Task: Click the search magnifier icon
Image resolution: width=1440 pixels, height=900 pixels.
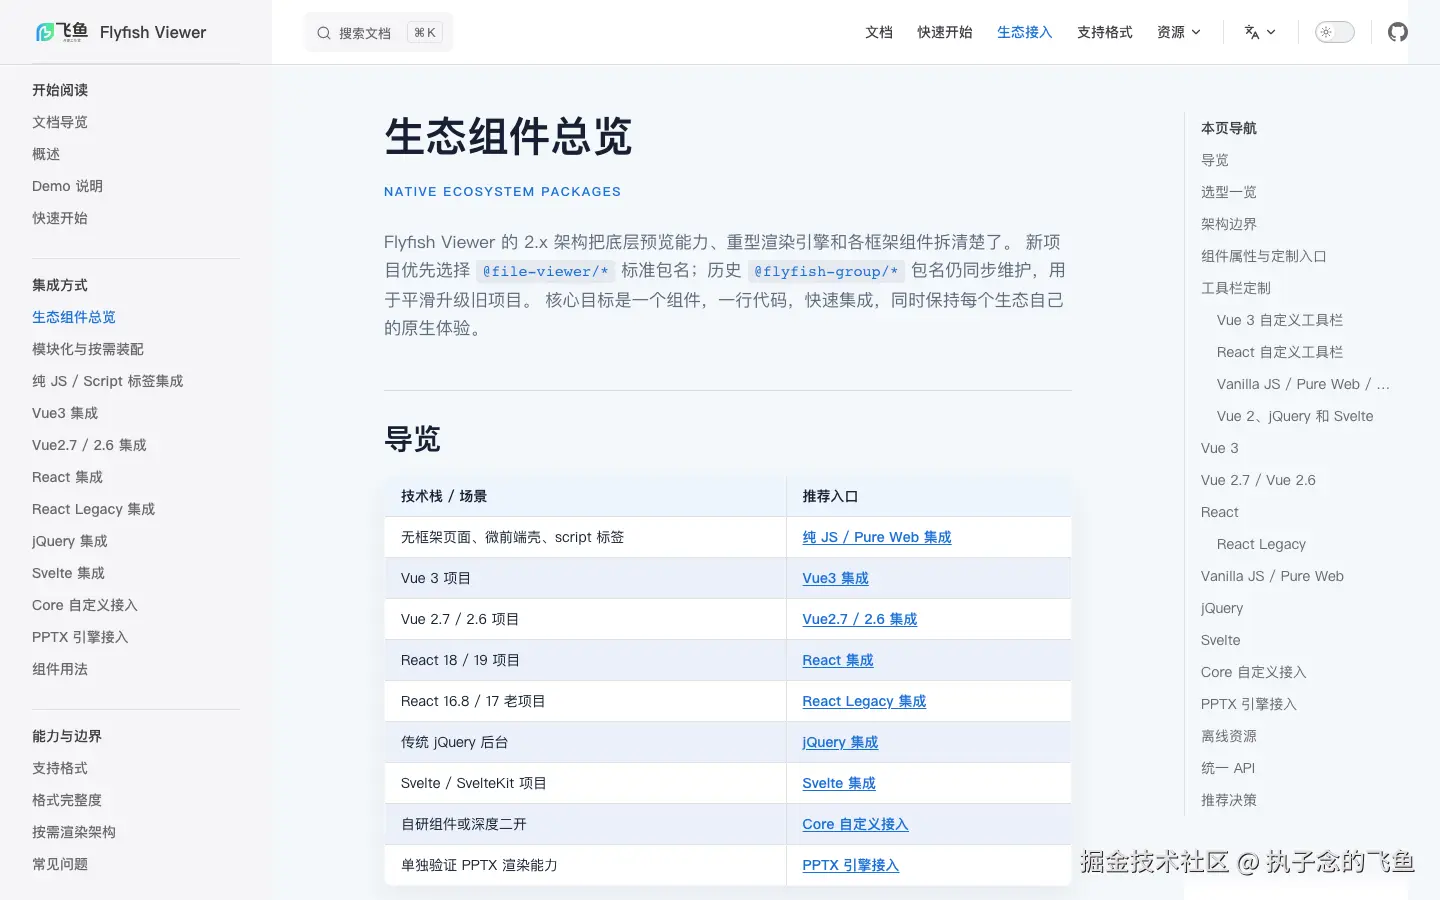Action: [x=324, y=33]
